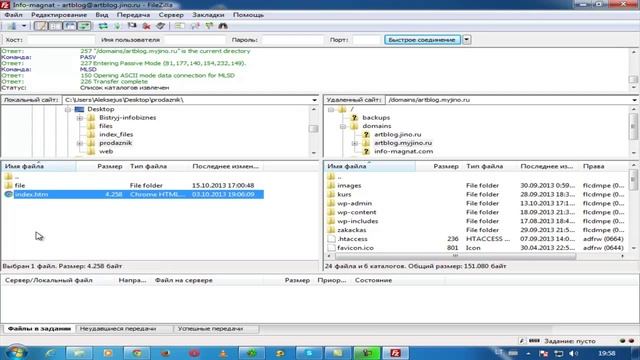
Task: Click the Быстрое соединение button
Action: (422, 40)
